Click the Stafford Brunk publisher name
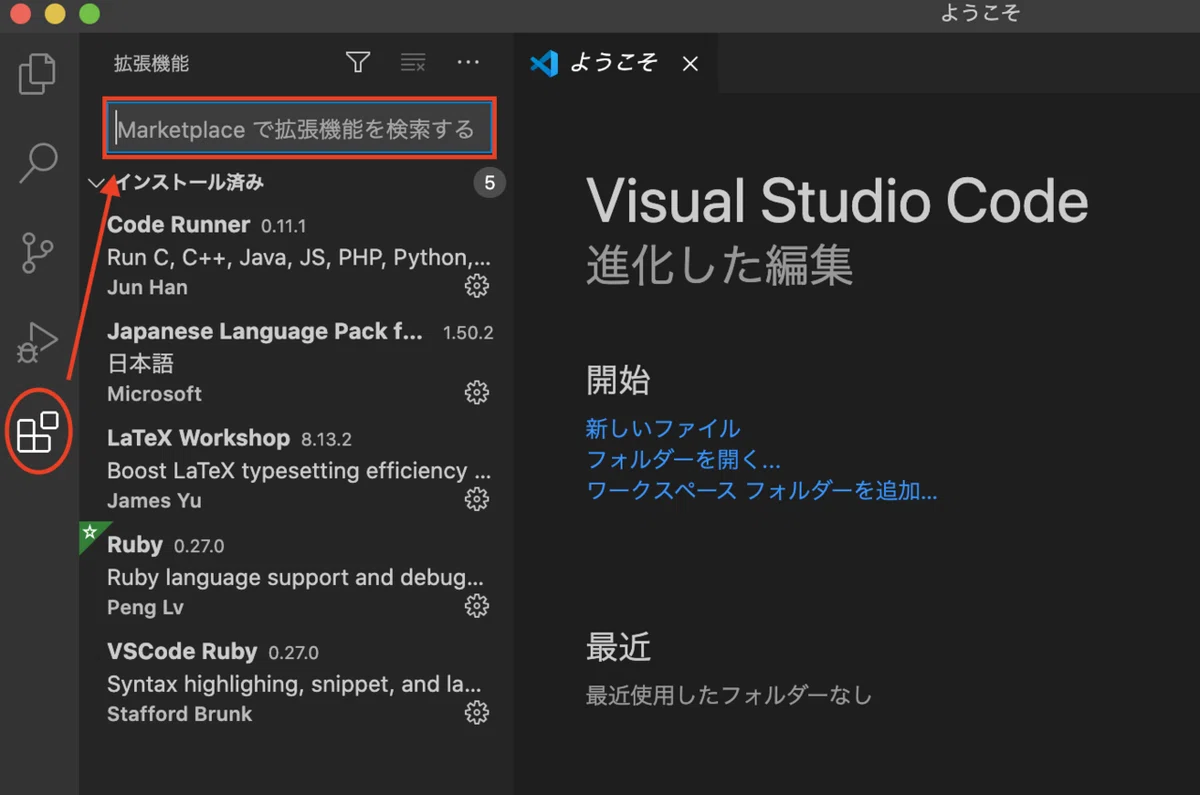This screenshot has height=795, width=1200. click(179, 714)
